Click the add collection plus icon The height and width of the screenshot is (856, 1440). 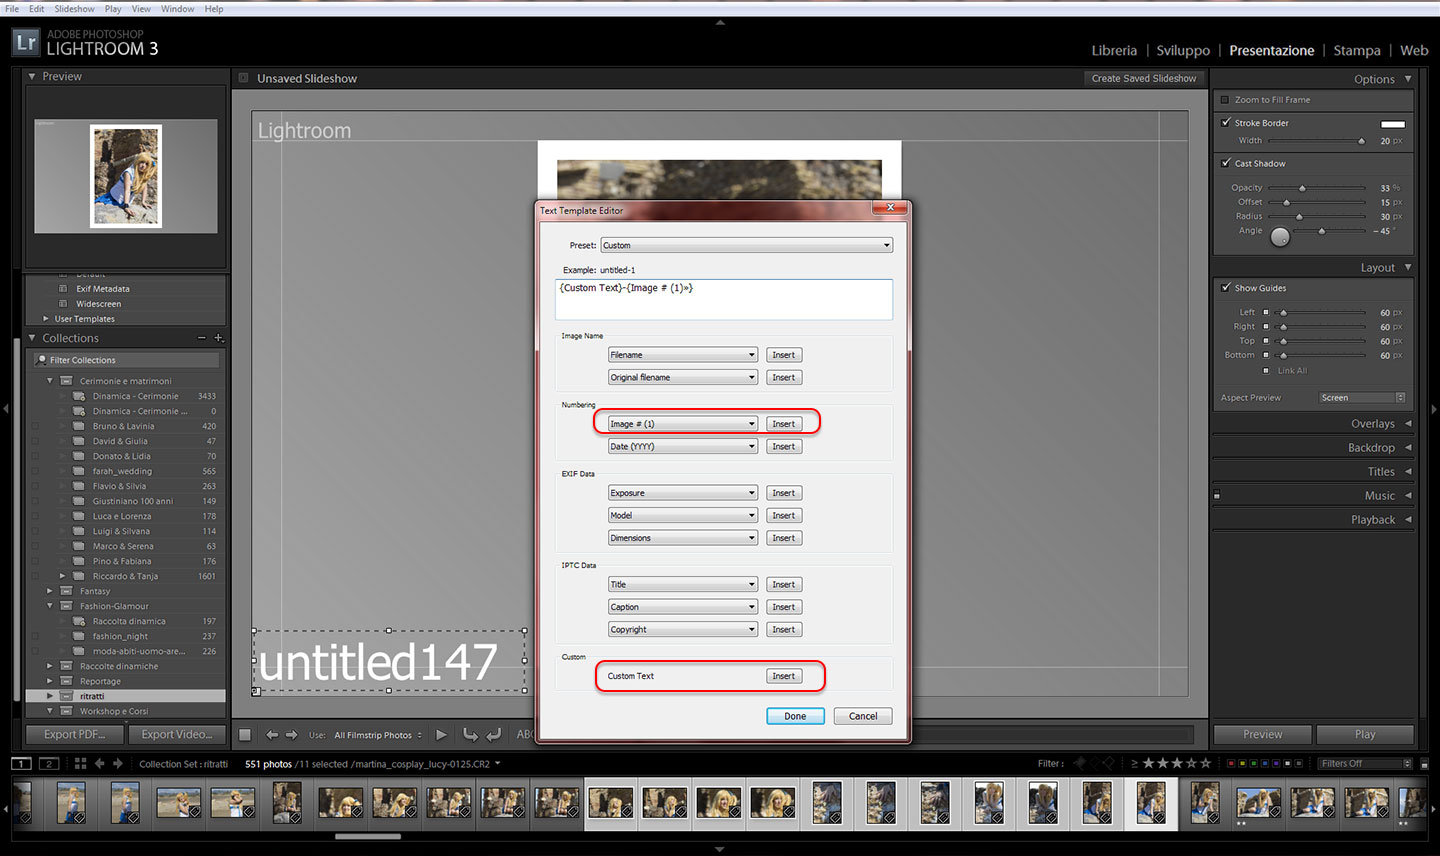click(x=218, y=338)
